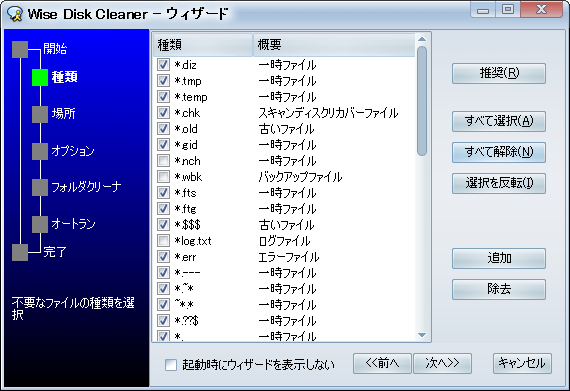
Task: Select the green 種類 step square
Action: [x=40, y=77]
